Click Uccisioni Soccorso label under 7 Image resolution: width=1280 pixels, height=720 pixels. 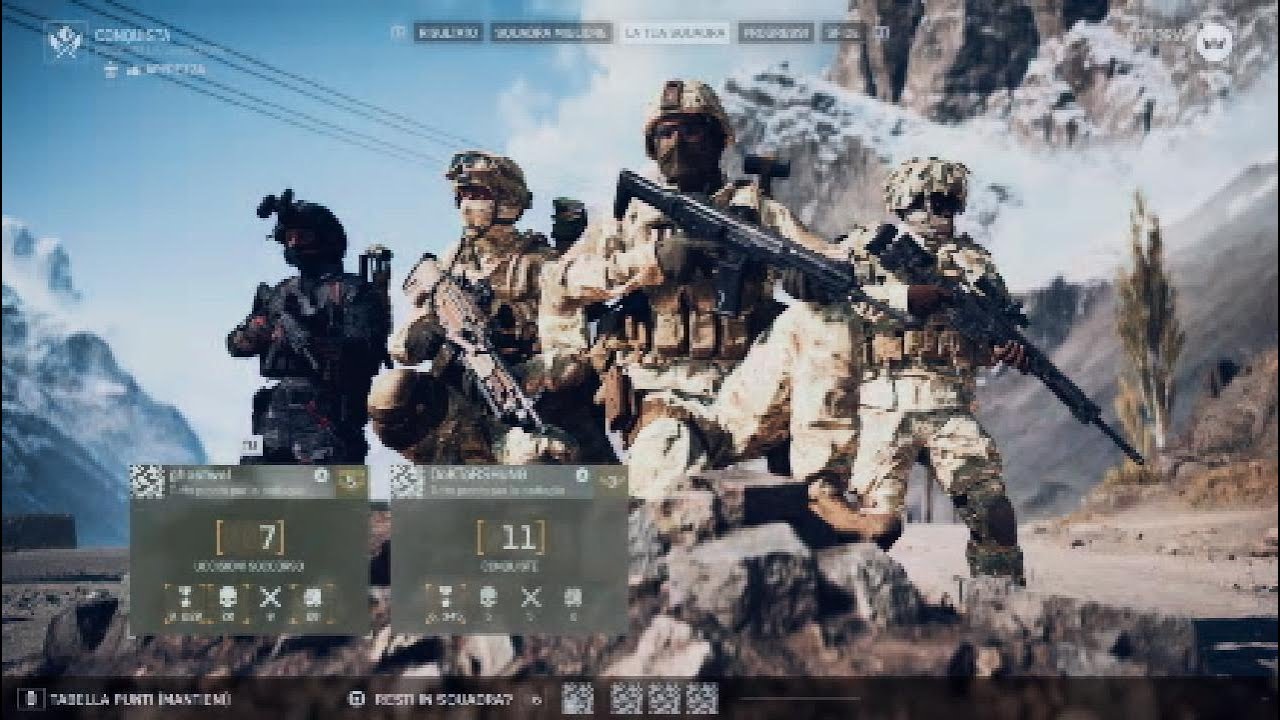click(x=250, y=567)
